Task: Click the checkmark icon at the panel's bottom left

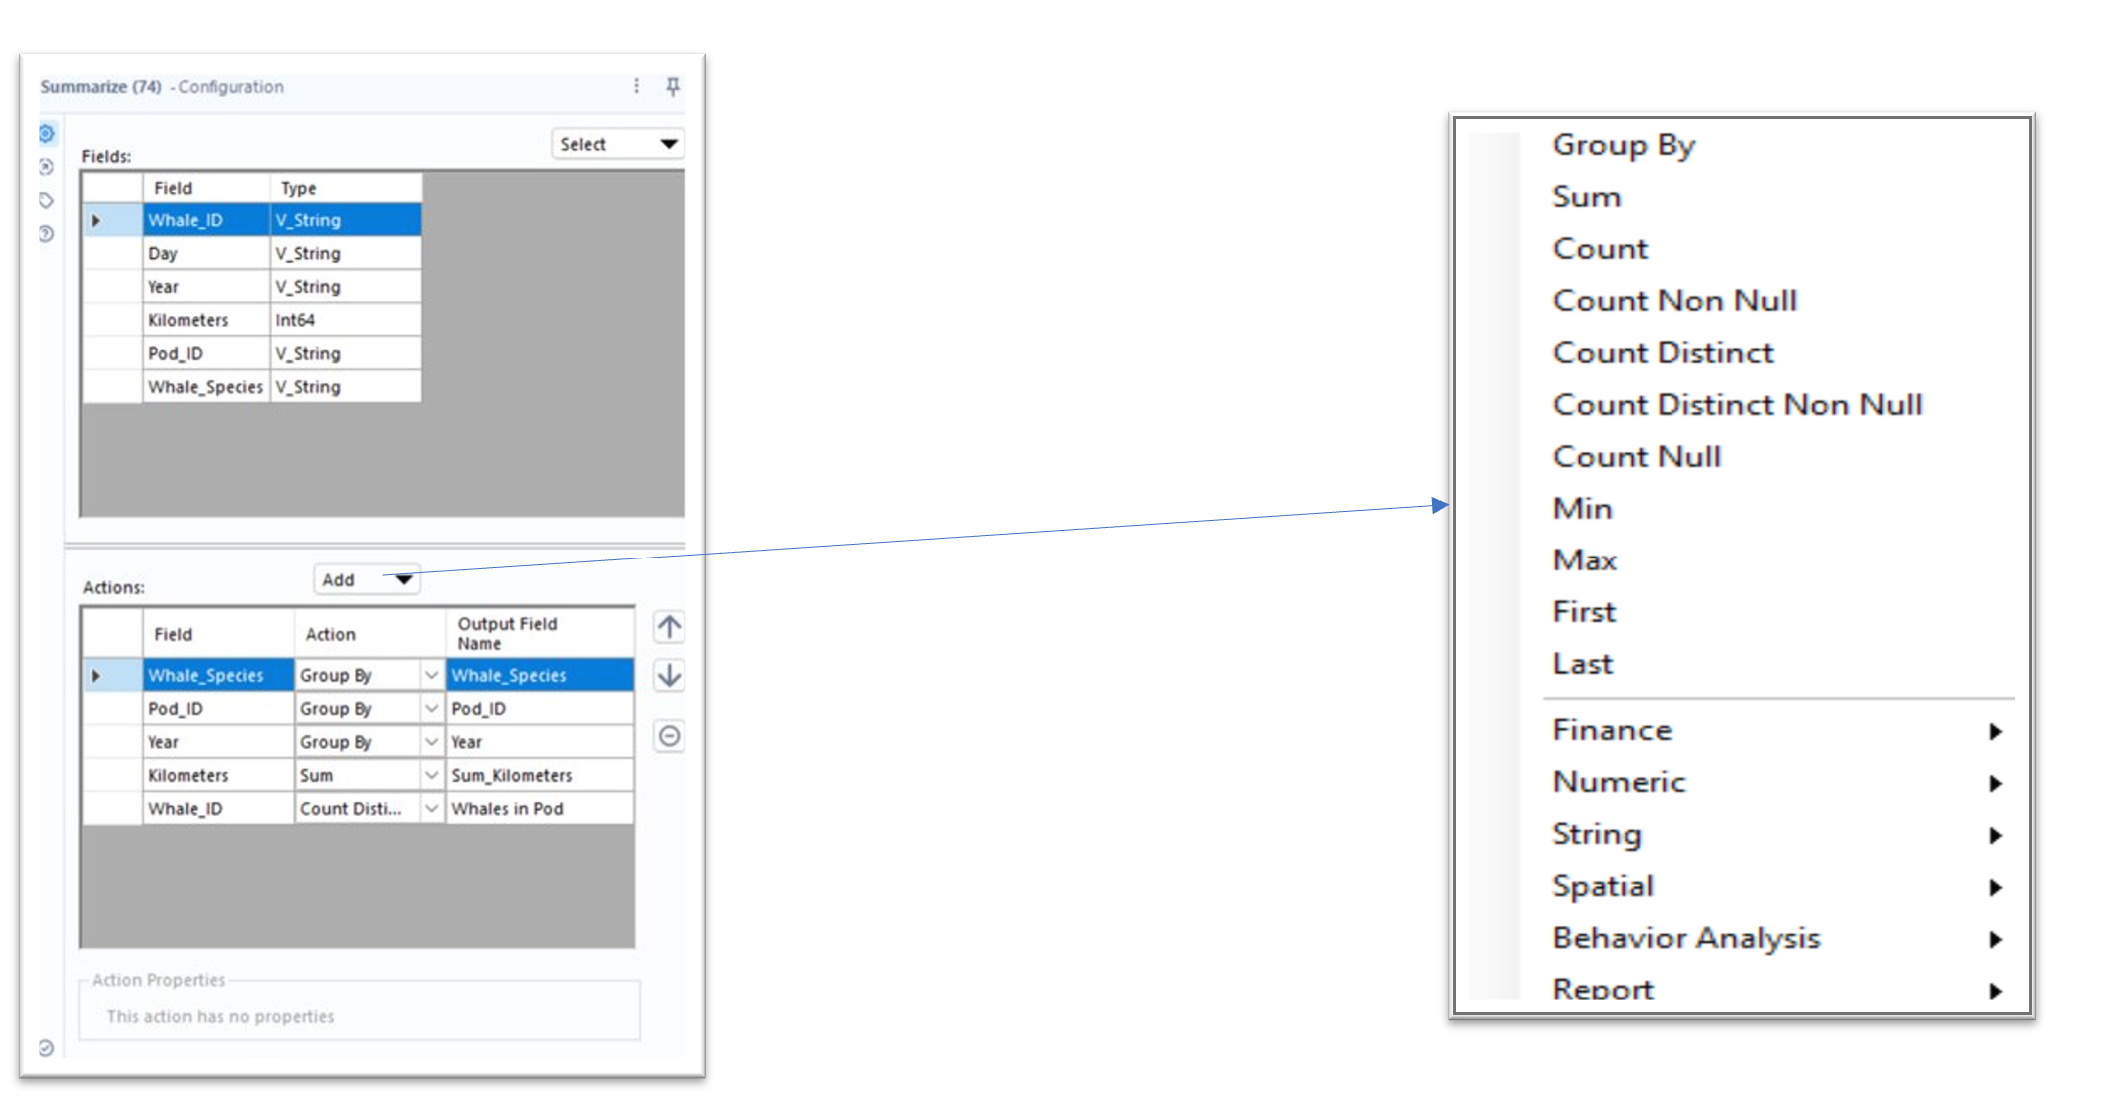Action: pyautogui.click(x=45, y=1048)
